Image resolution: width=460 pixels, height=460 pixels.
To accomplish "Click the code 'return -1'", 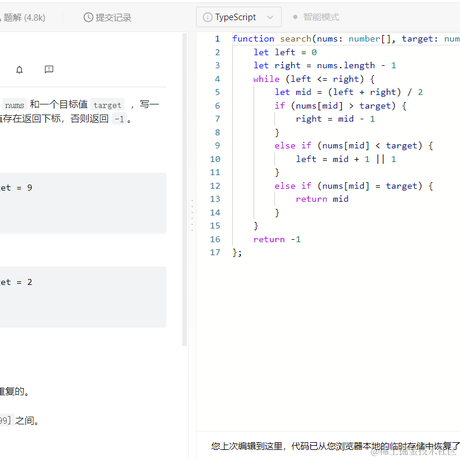I will [x=277, y=239].
